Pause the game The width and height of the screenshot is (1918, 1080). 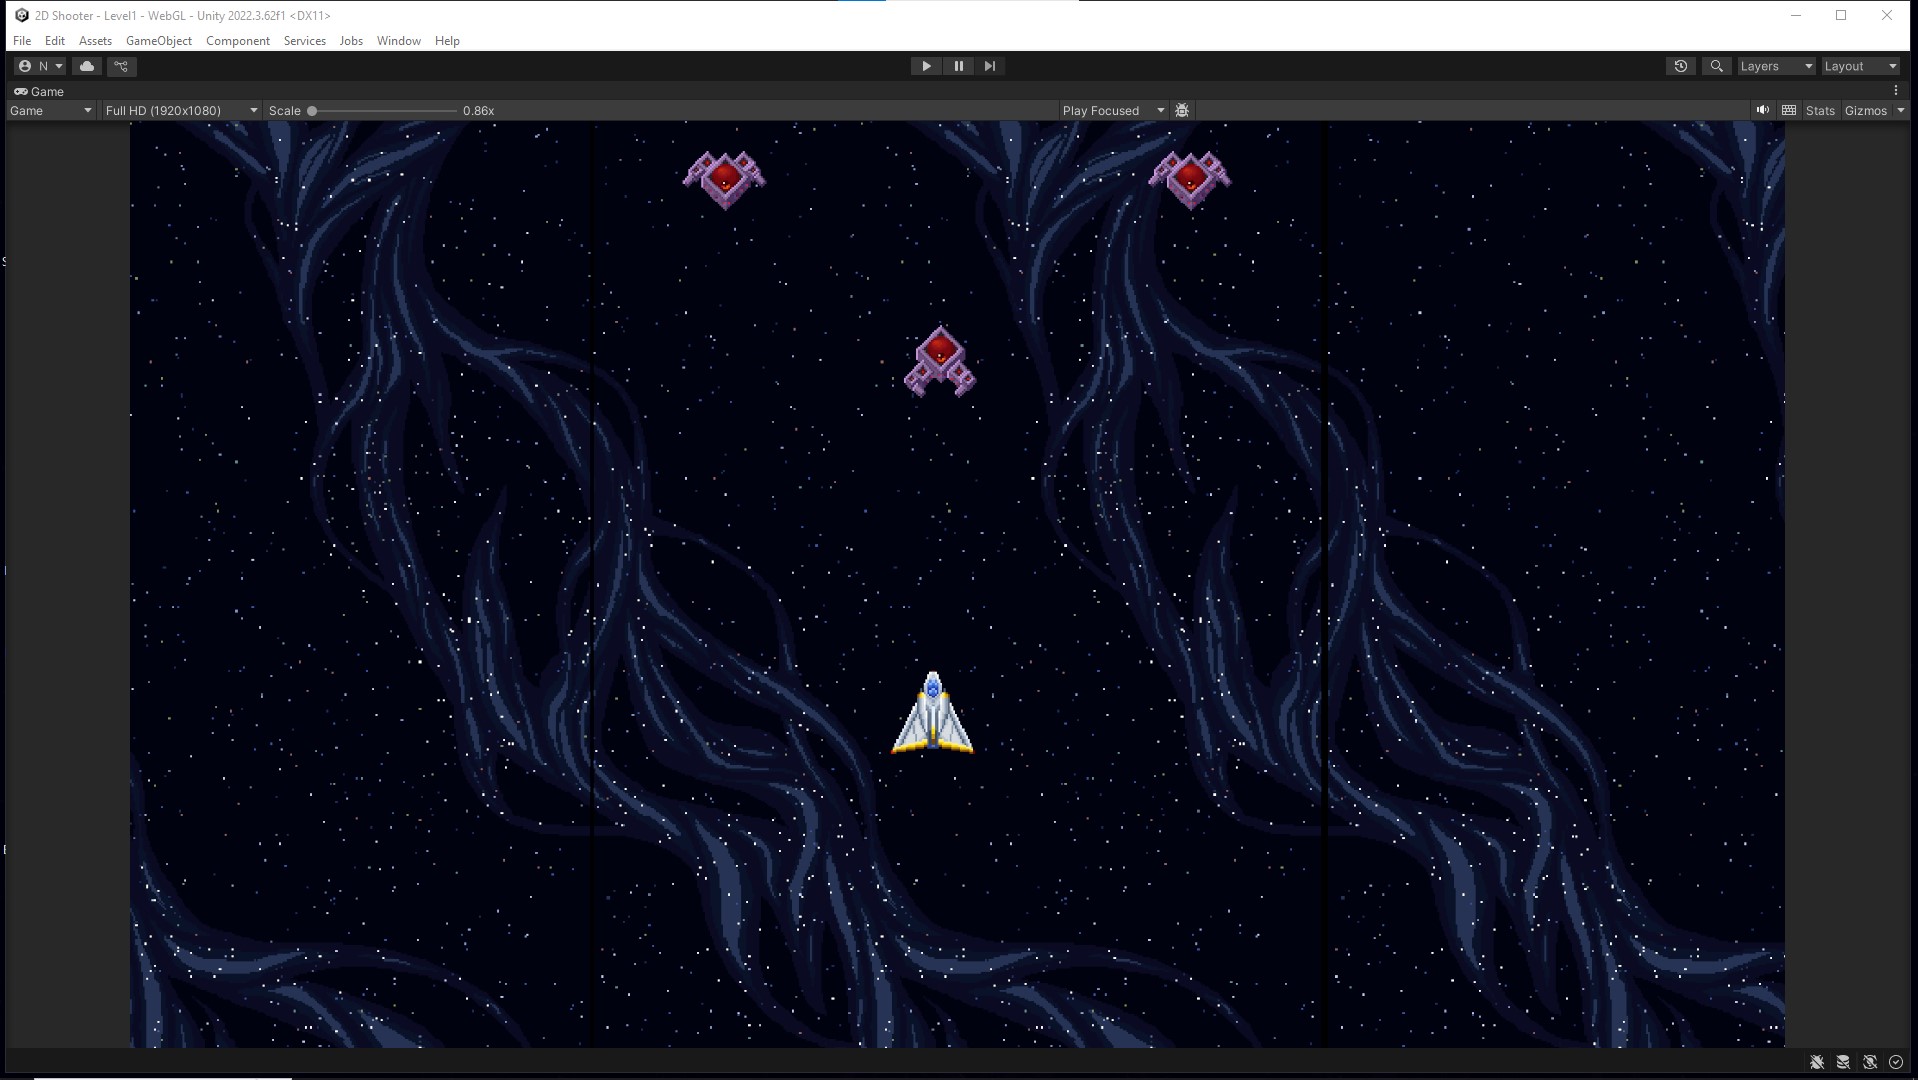pyautogui.click(x=958, y=66)
